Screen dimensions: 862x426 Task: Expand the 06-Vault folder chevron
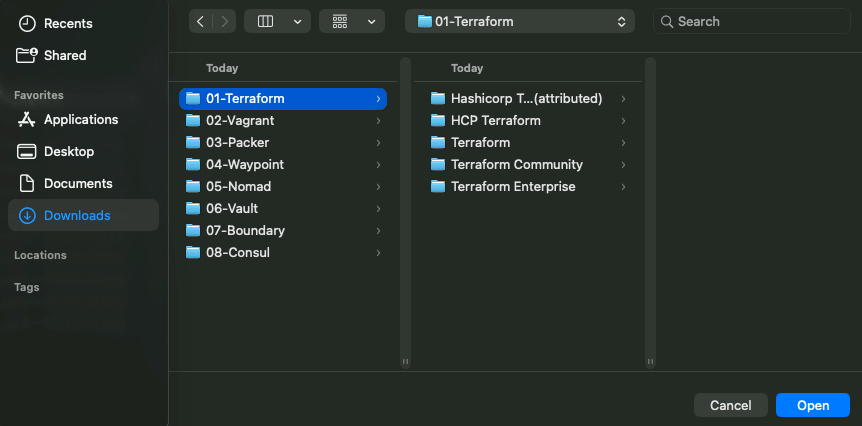378,208
